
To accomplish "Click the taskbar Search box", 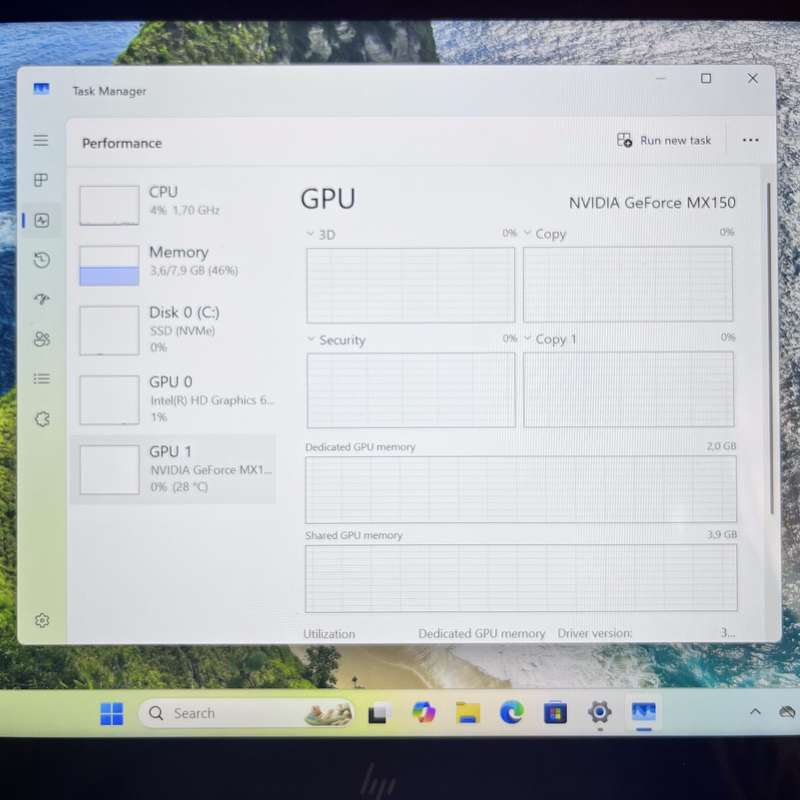I will coord(247,713).
